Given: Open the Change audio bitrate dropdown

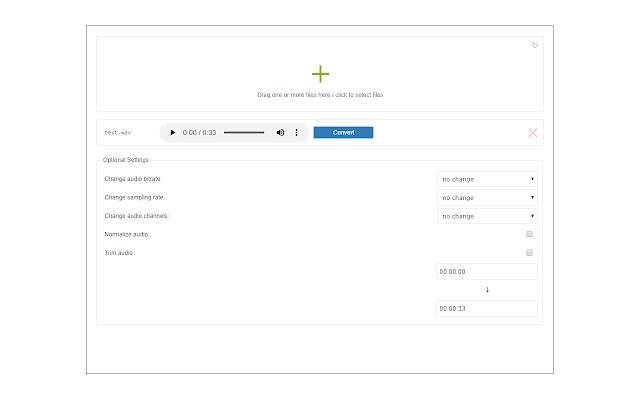Looking at the screenshot, I should [x=487, y=179].
